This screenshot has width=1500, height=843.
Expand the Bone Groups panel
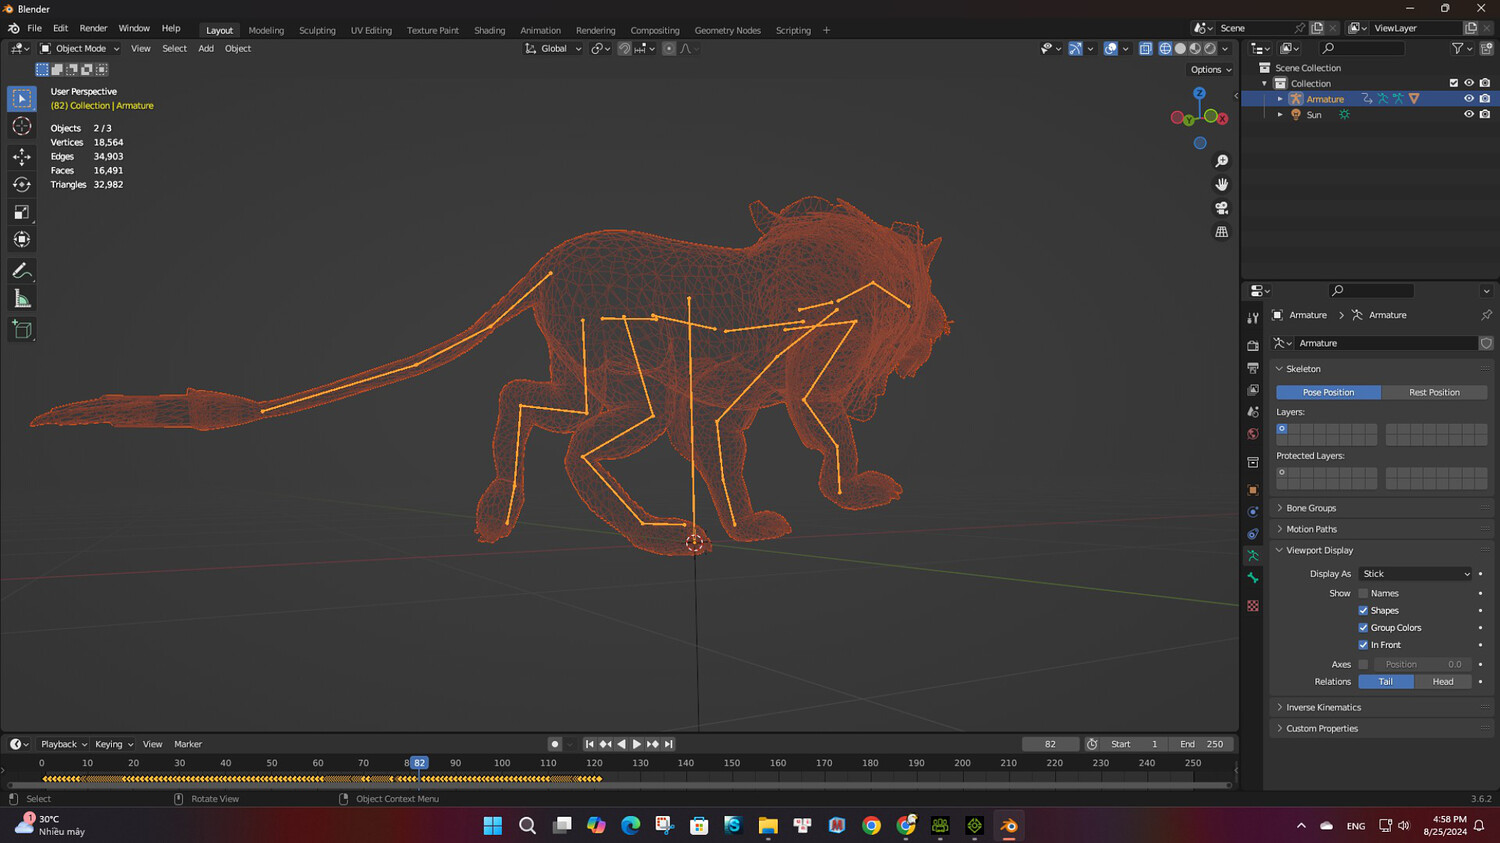[x=1311, y=508]
